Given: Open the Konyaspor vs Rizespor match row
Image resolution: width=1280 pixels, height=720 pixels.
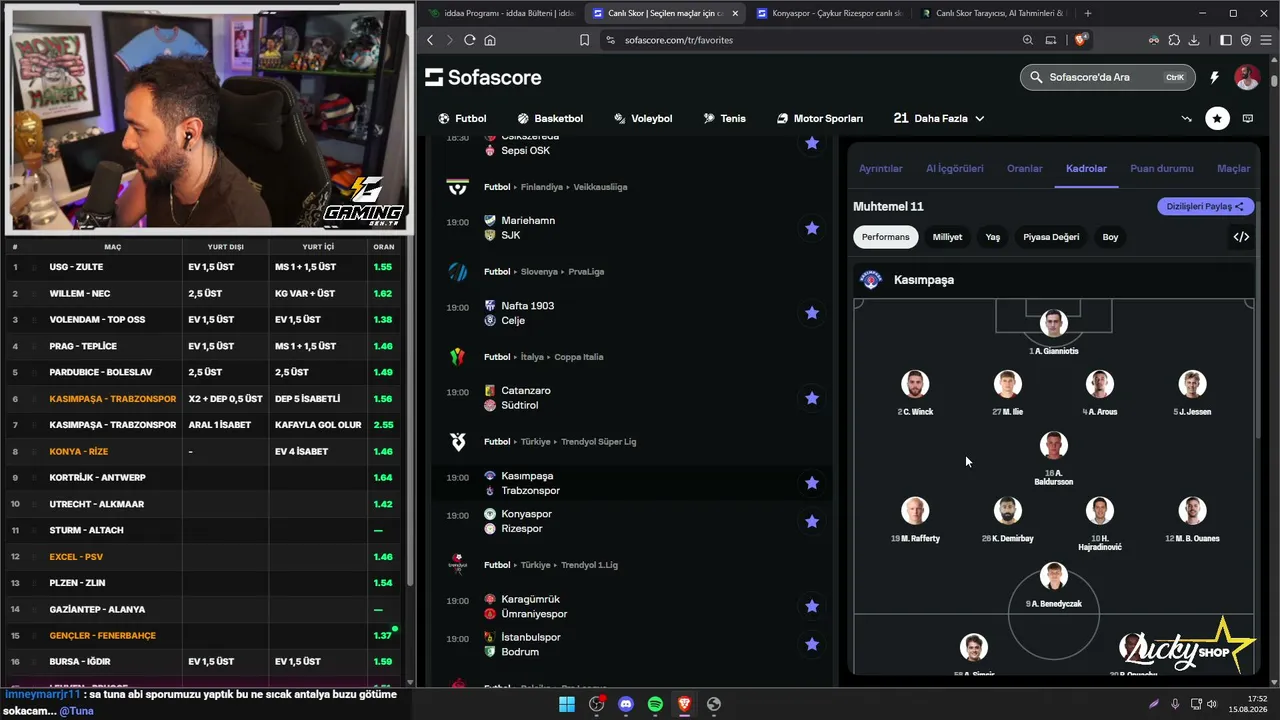Looking at the screenshot, I should (x=634, y=521).
